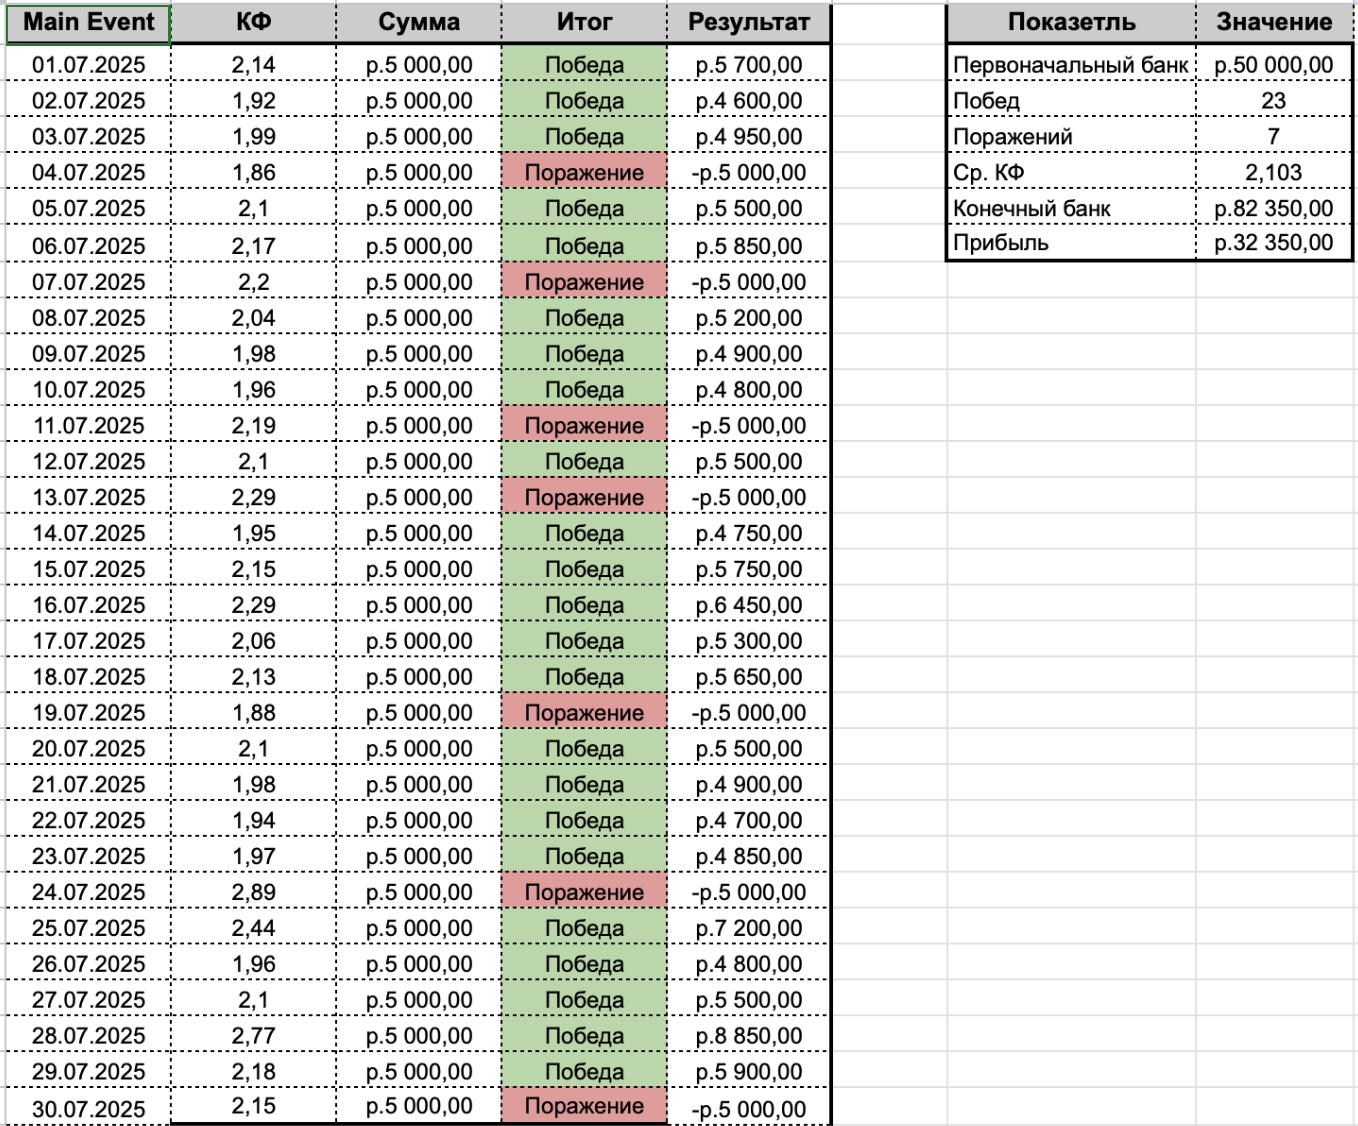Viewport: 1358px width, 1126px height.
Task: Select the Main Event header cell
Action: tap(89, 23)
